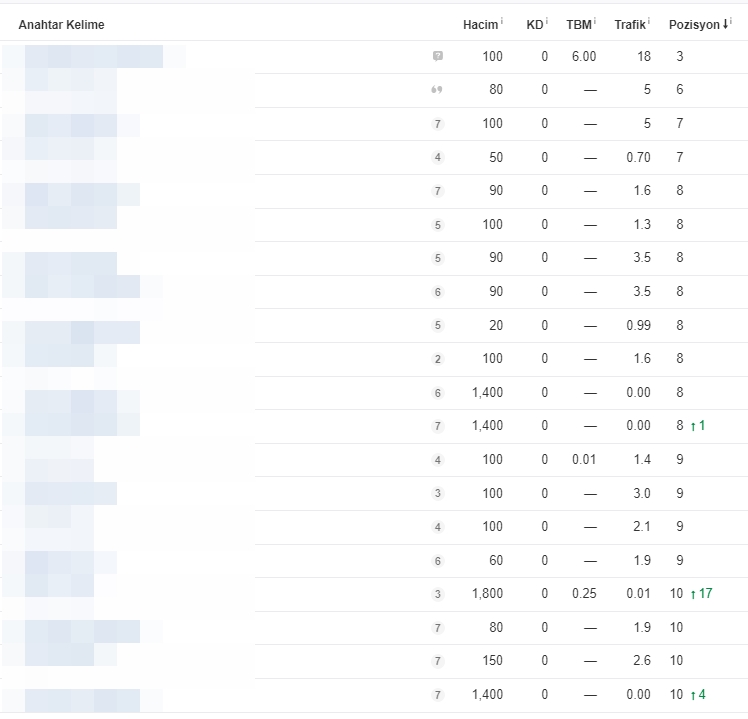Select the TBM value 6.00
The width and height of the screenshot is (748, 719).
coord(584,56)
